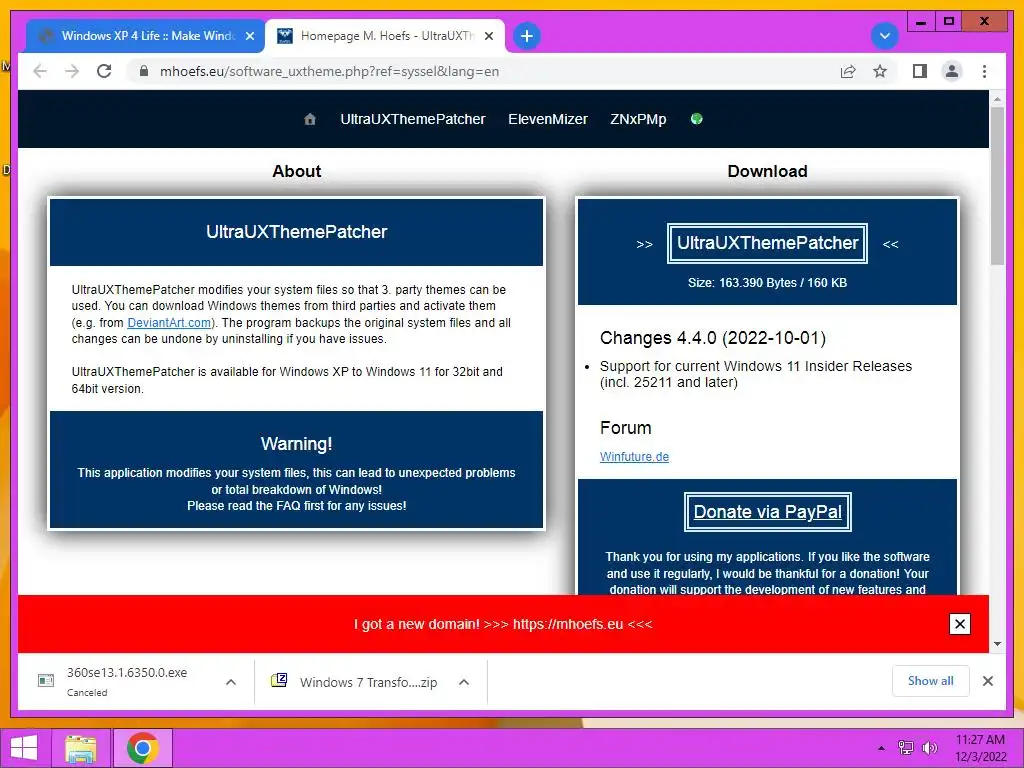Viewport: 1024px width, 768px height.
Task: Bookmark this page with the star icon
Action: coord(880,71)
